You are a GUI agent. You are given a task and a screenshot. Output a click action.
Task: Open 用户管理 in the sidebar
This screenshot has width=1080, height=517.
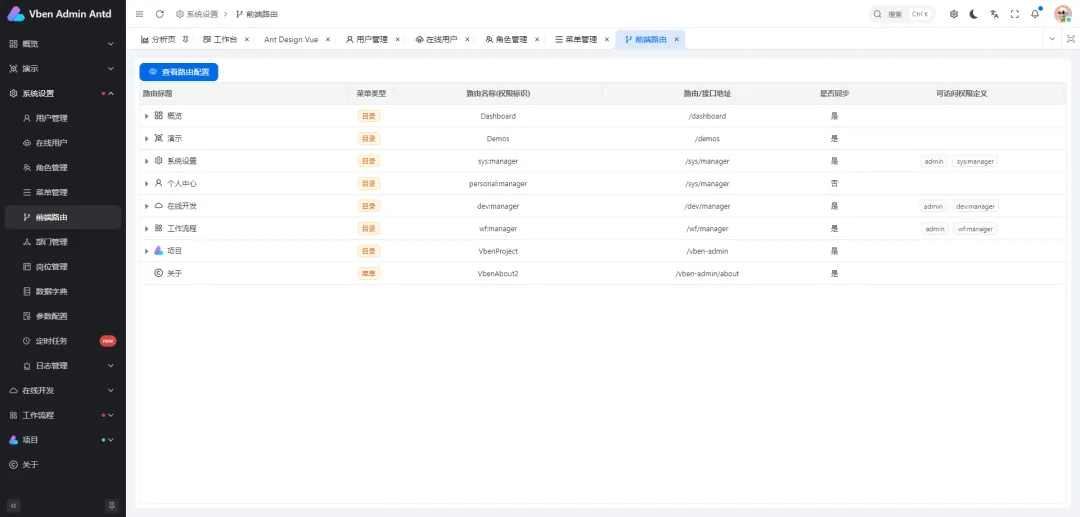point(63,118)
